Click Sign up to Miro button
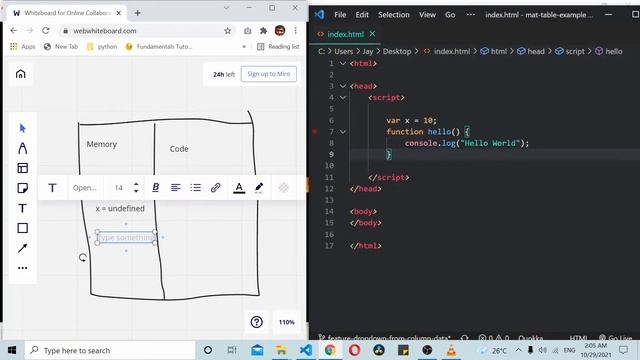This screenshot has width=640, height=360. point(269,74)
